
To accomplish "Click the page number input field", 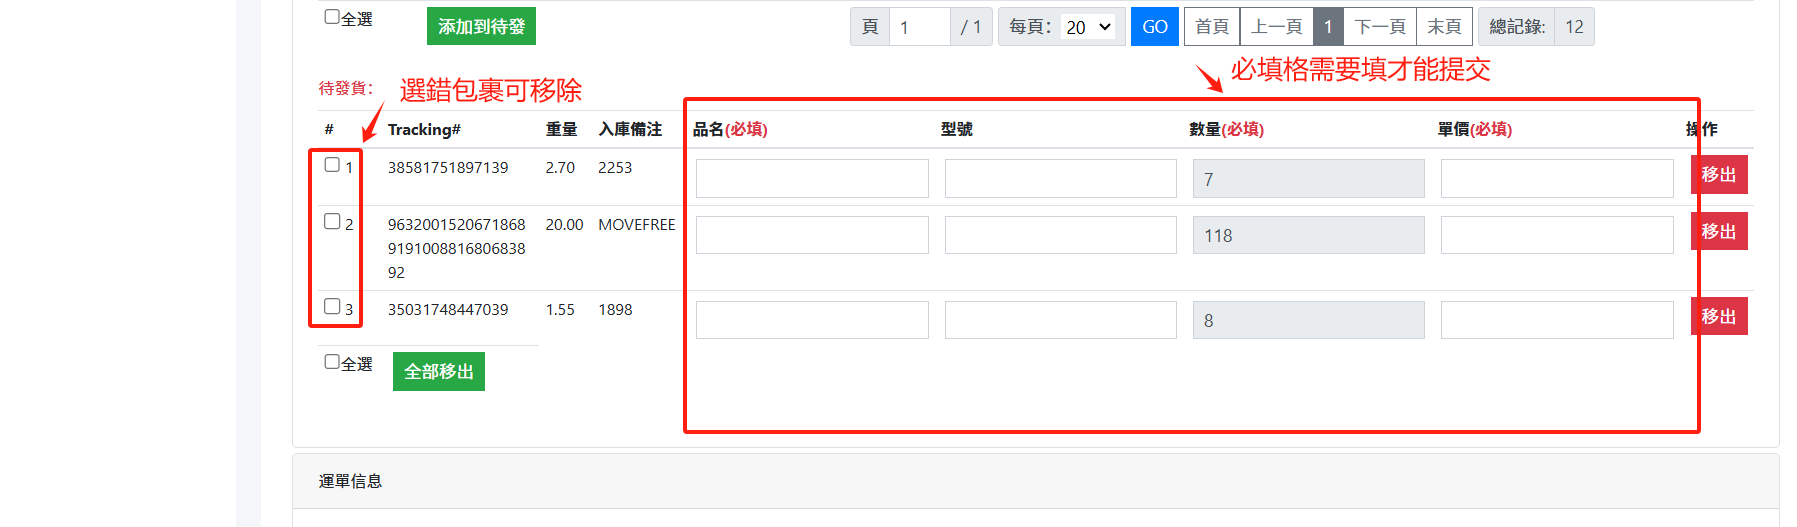I will 919,27.
